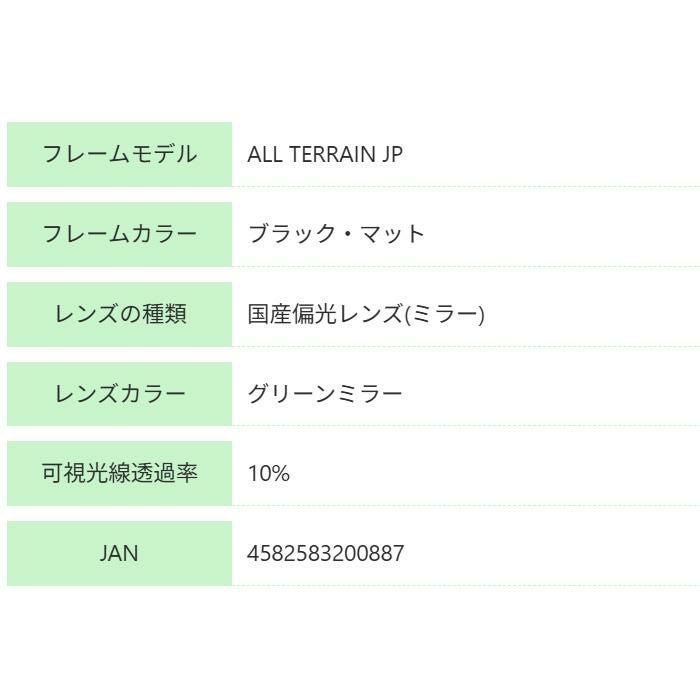Click the (ミラー) parenthetical in lens type
Screen dimensions: 700x700
444,314
